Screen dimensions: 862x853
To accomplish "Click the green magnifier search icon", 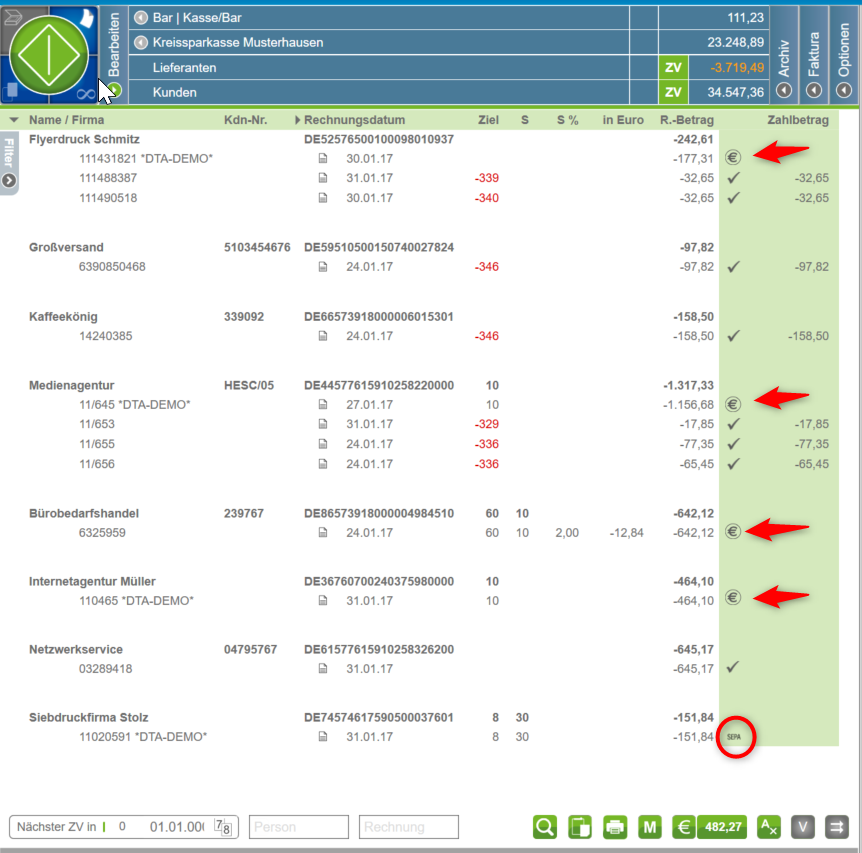I will coord(545,827).
